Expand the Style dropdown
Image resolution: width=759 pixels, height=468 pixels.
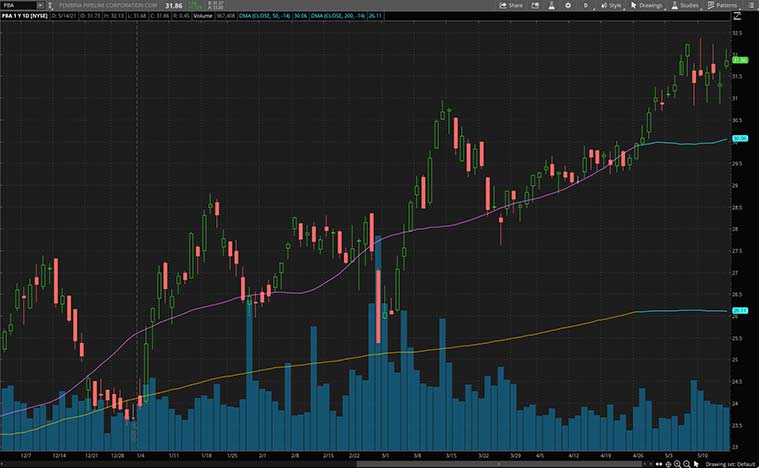[x=611, y=5]
